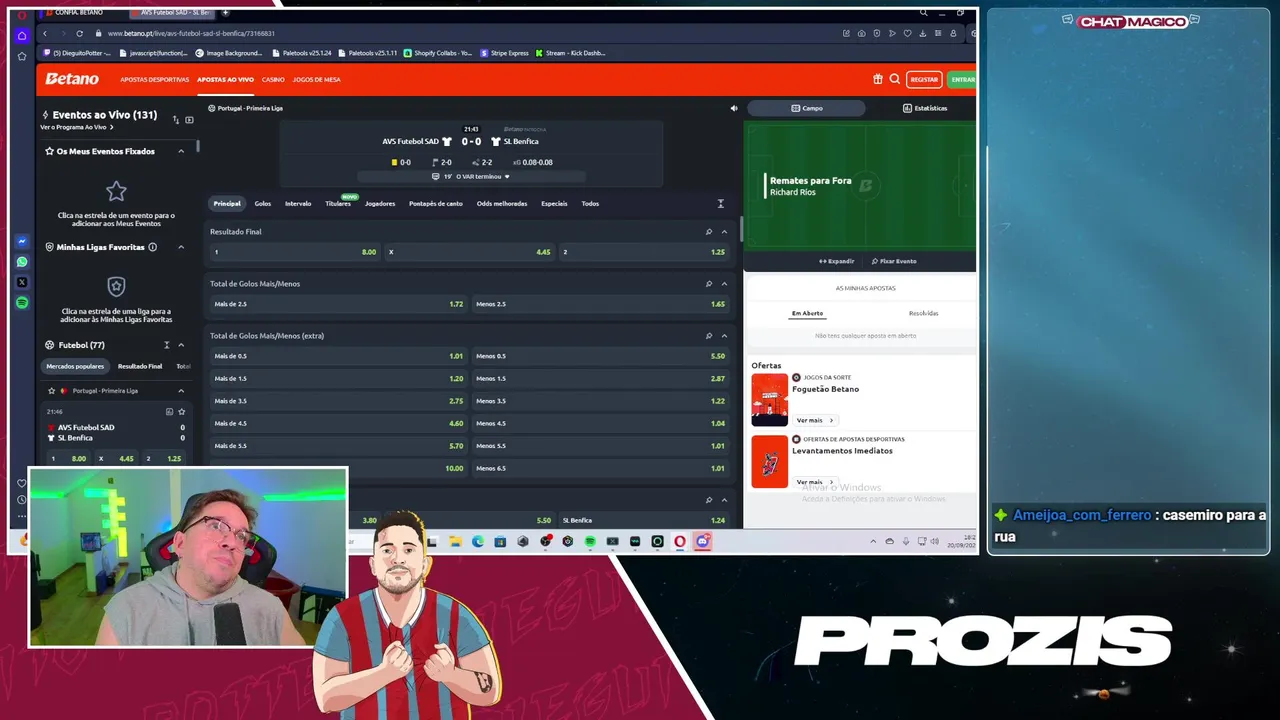Open Discord from the Windows taskbar
The width and height of the screenshot is (1280, 720).
tap(703, 542)
